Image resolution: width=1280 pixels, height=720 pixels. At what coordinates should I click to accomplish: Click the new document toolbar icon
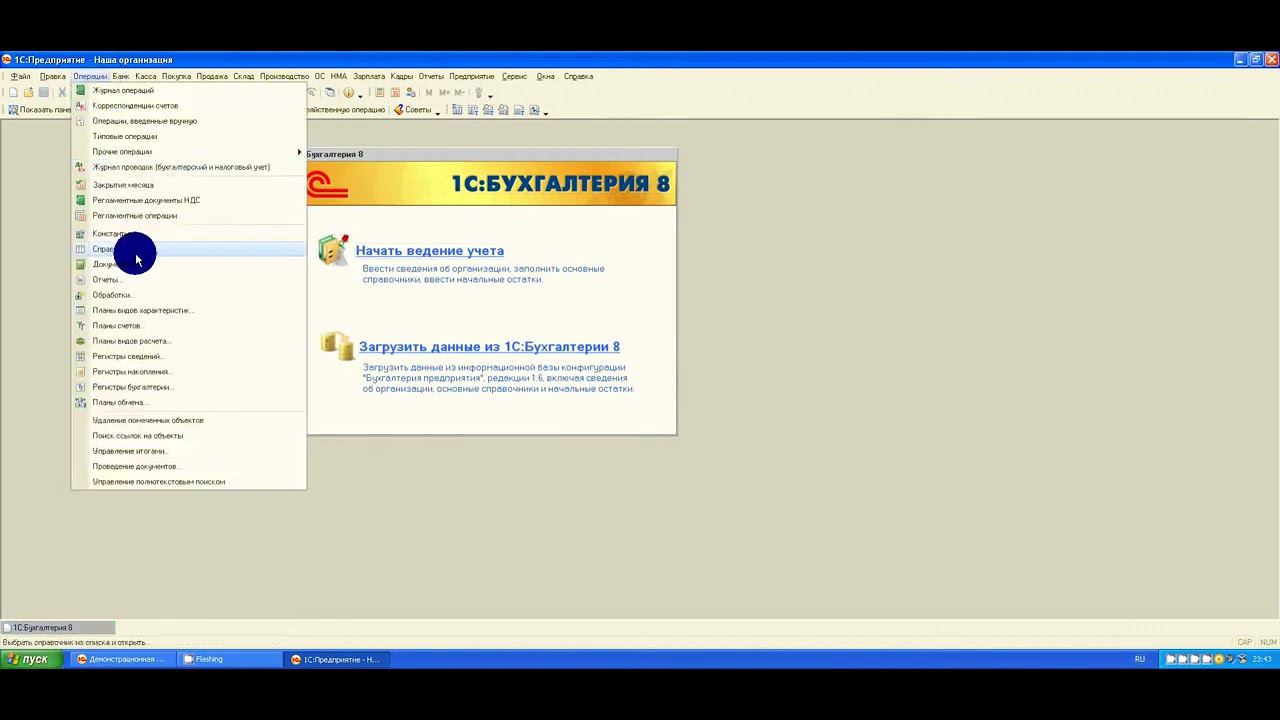(13, 93)
